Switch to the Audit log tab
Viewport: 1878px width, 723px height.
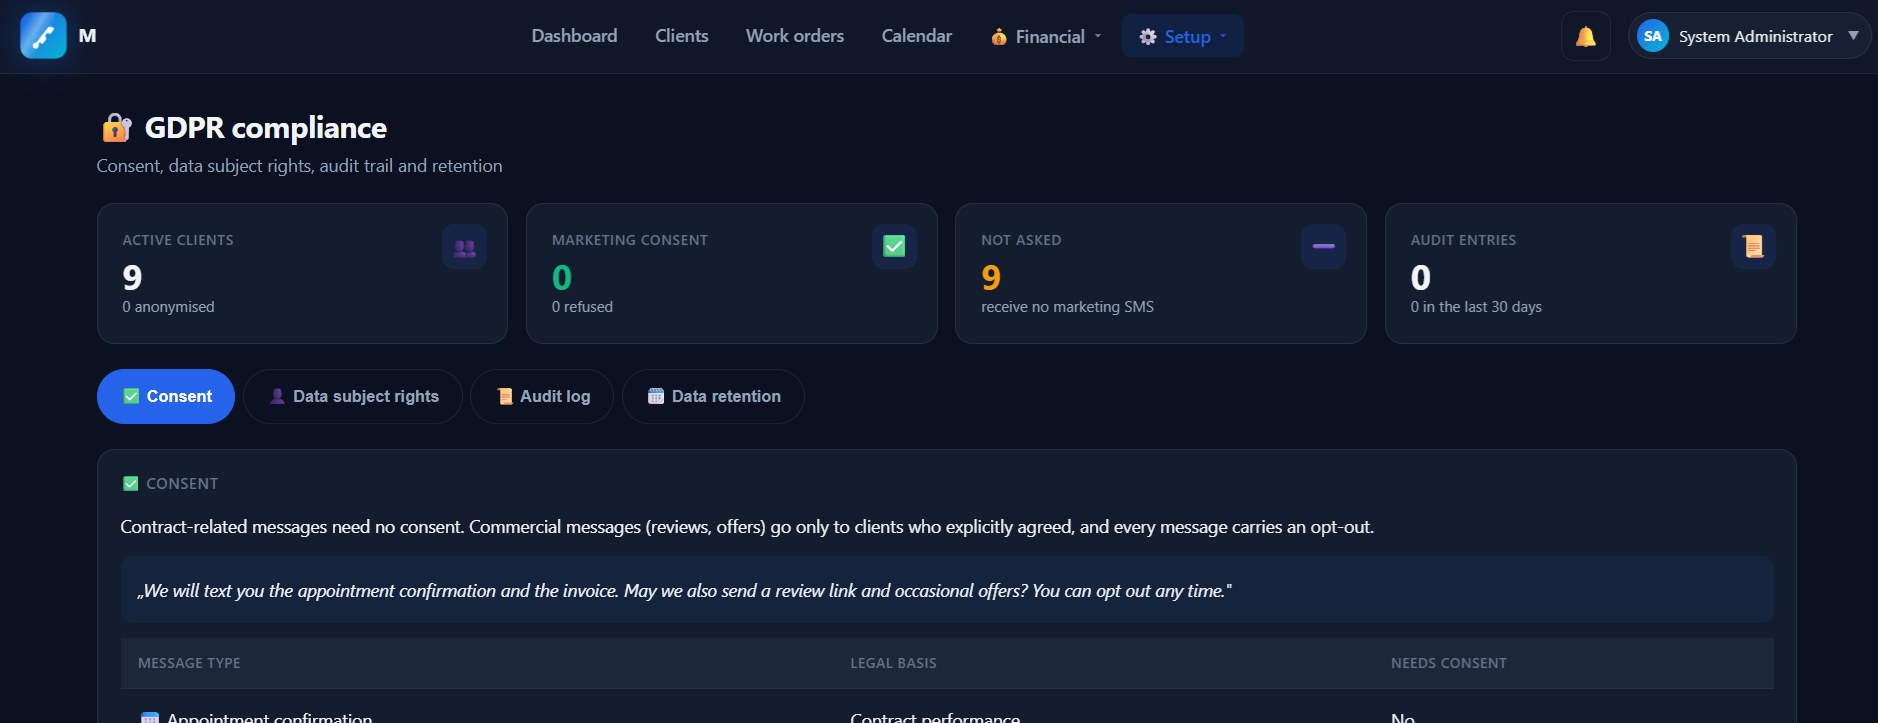coord(542,397)
